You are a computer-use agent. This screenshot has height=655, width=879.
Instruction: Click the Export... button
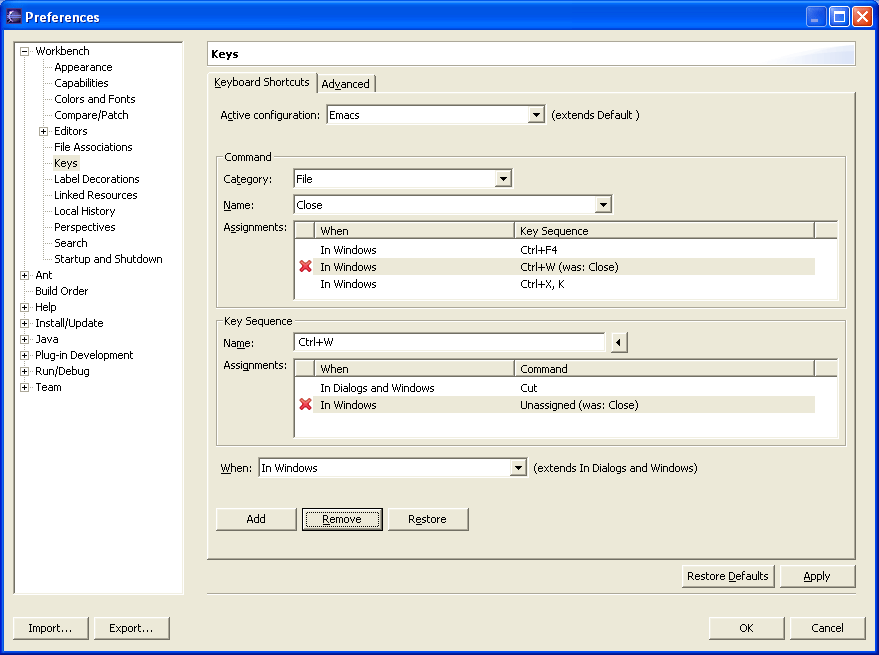coord(131,628)
